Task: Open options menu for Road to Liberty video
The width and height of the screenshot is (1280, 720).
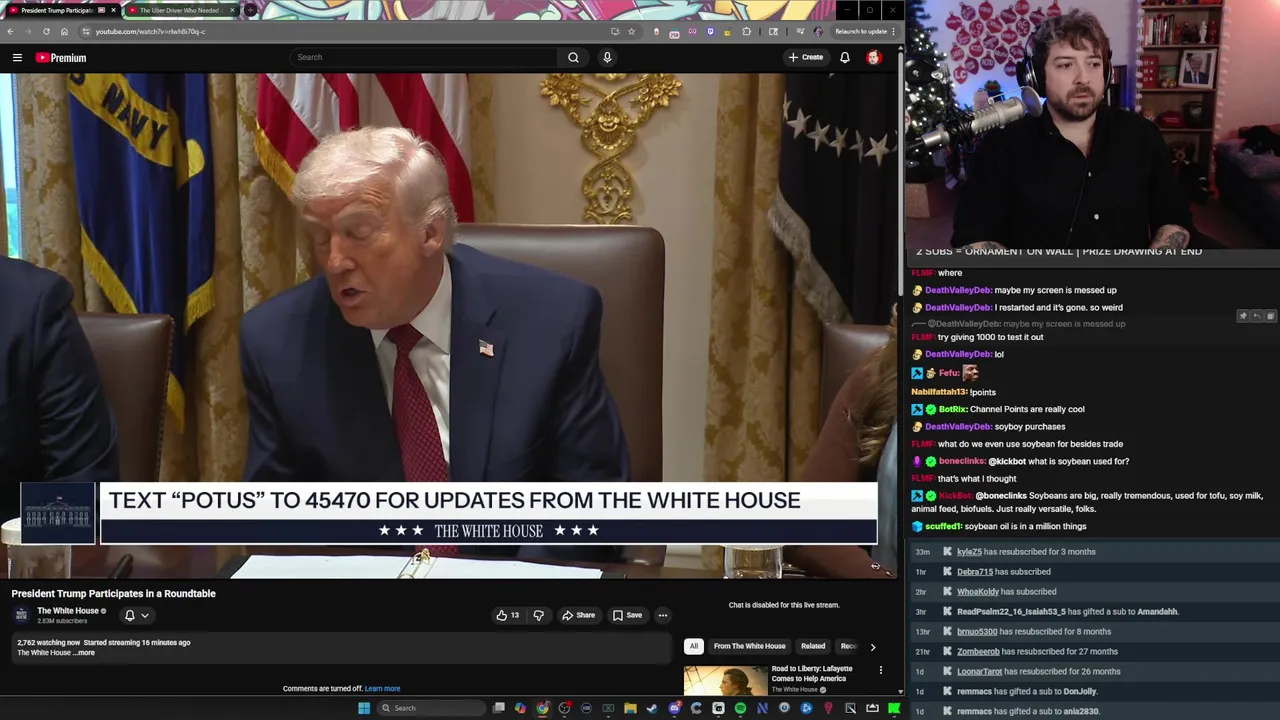Action: coord(881,670)
